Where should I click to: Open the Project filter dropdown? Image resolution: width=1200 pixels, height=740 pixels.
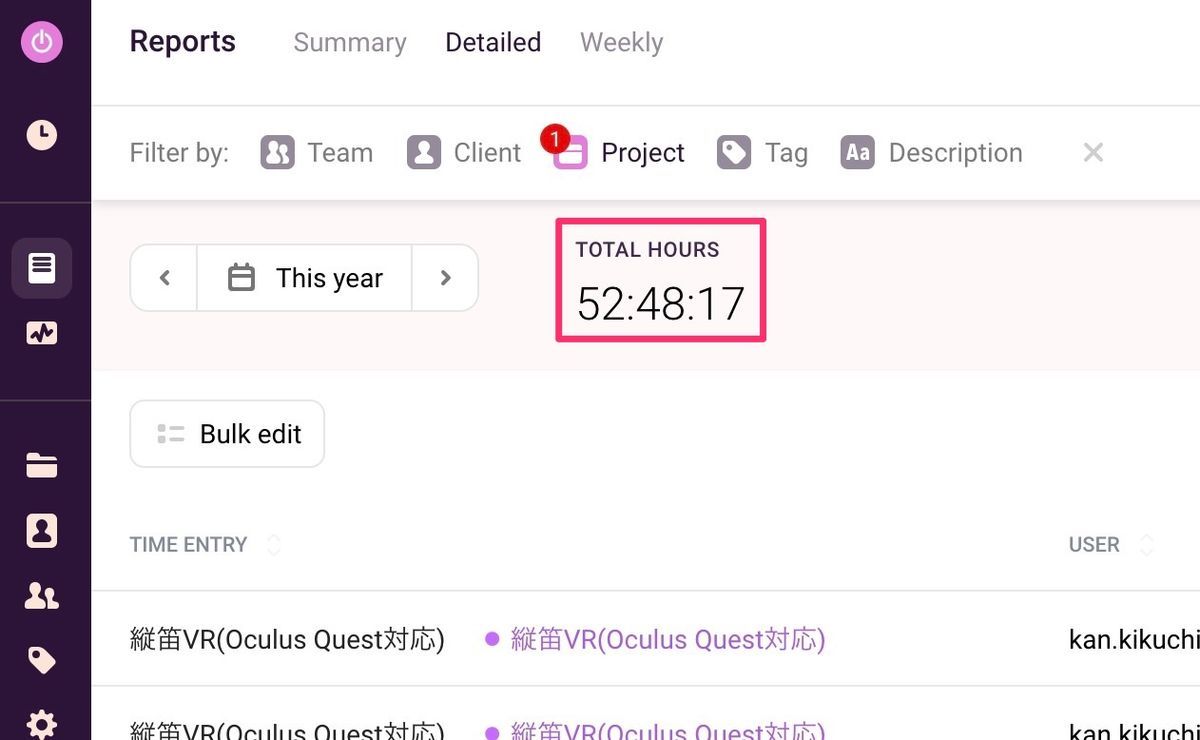pyautogui.click(x=620, y=153)
